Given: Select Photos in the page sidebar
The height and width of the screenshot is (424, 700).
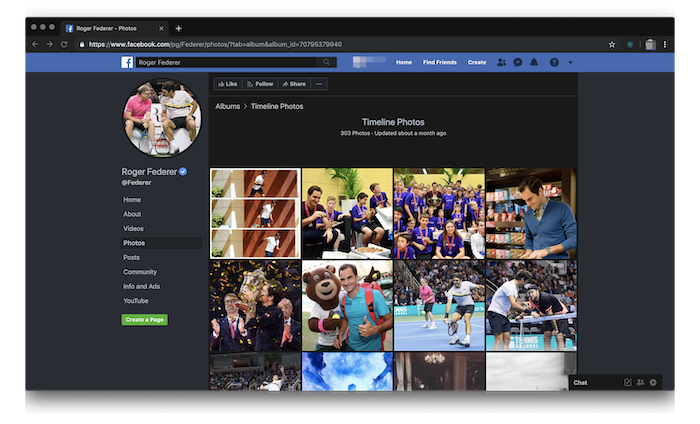Looking at the screenshot, I should [x=162, y=243].
